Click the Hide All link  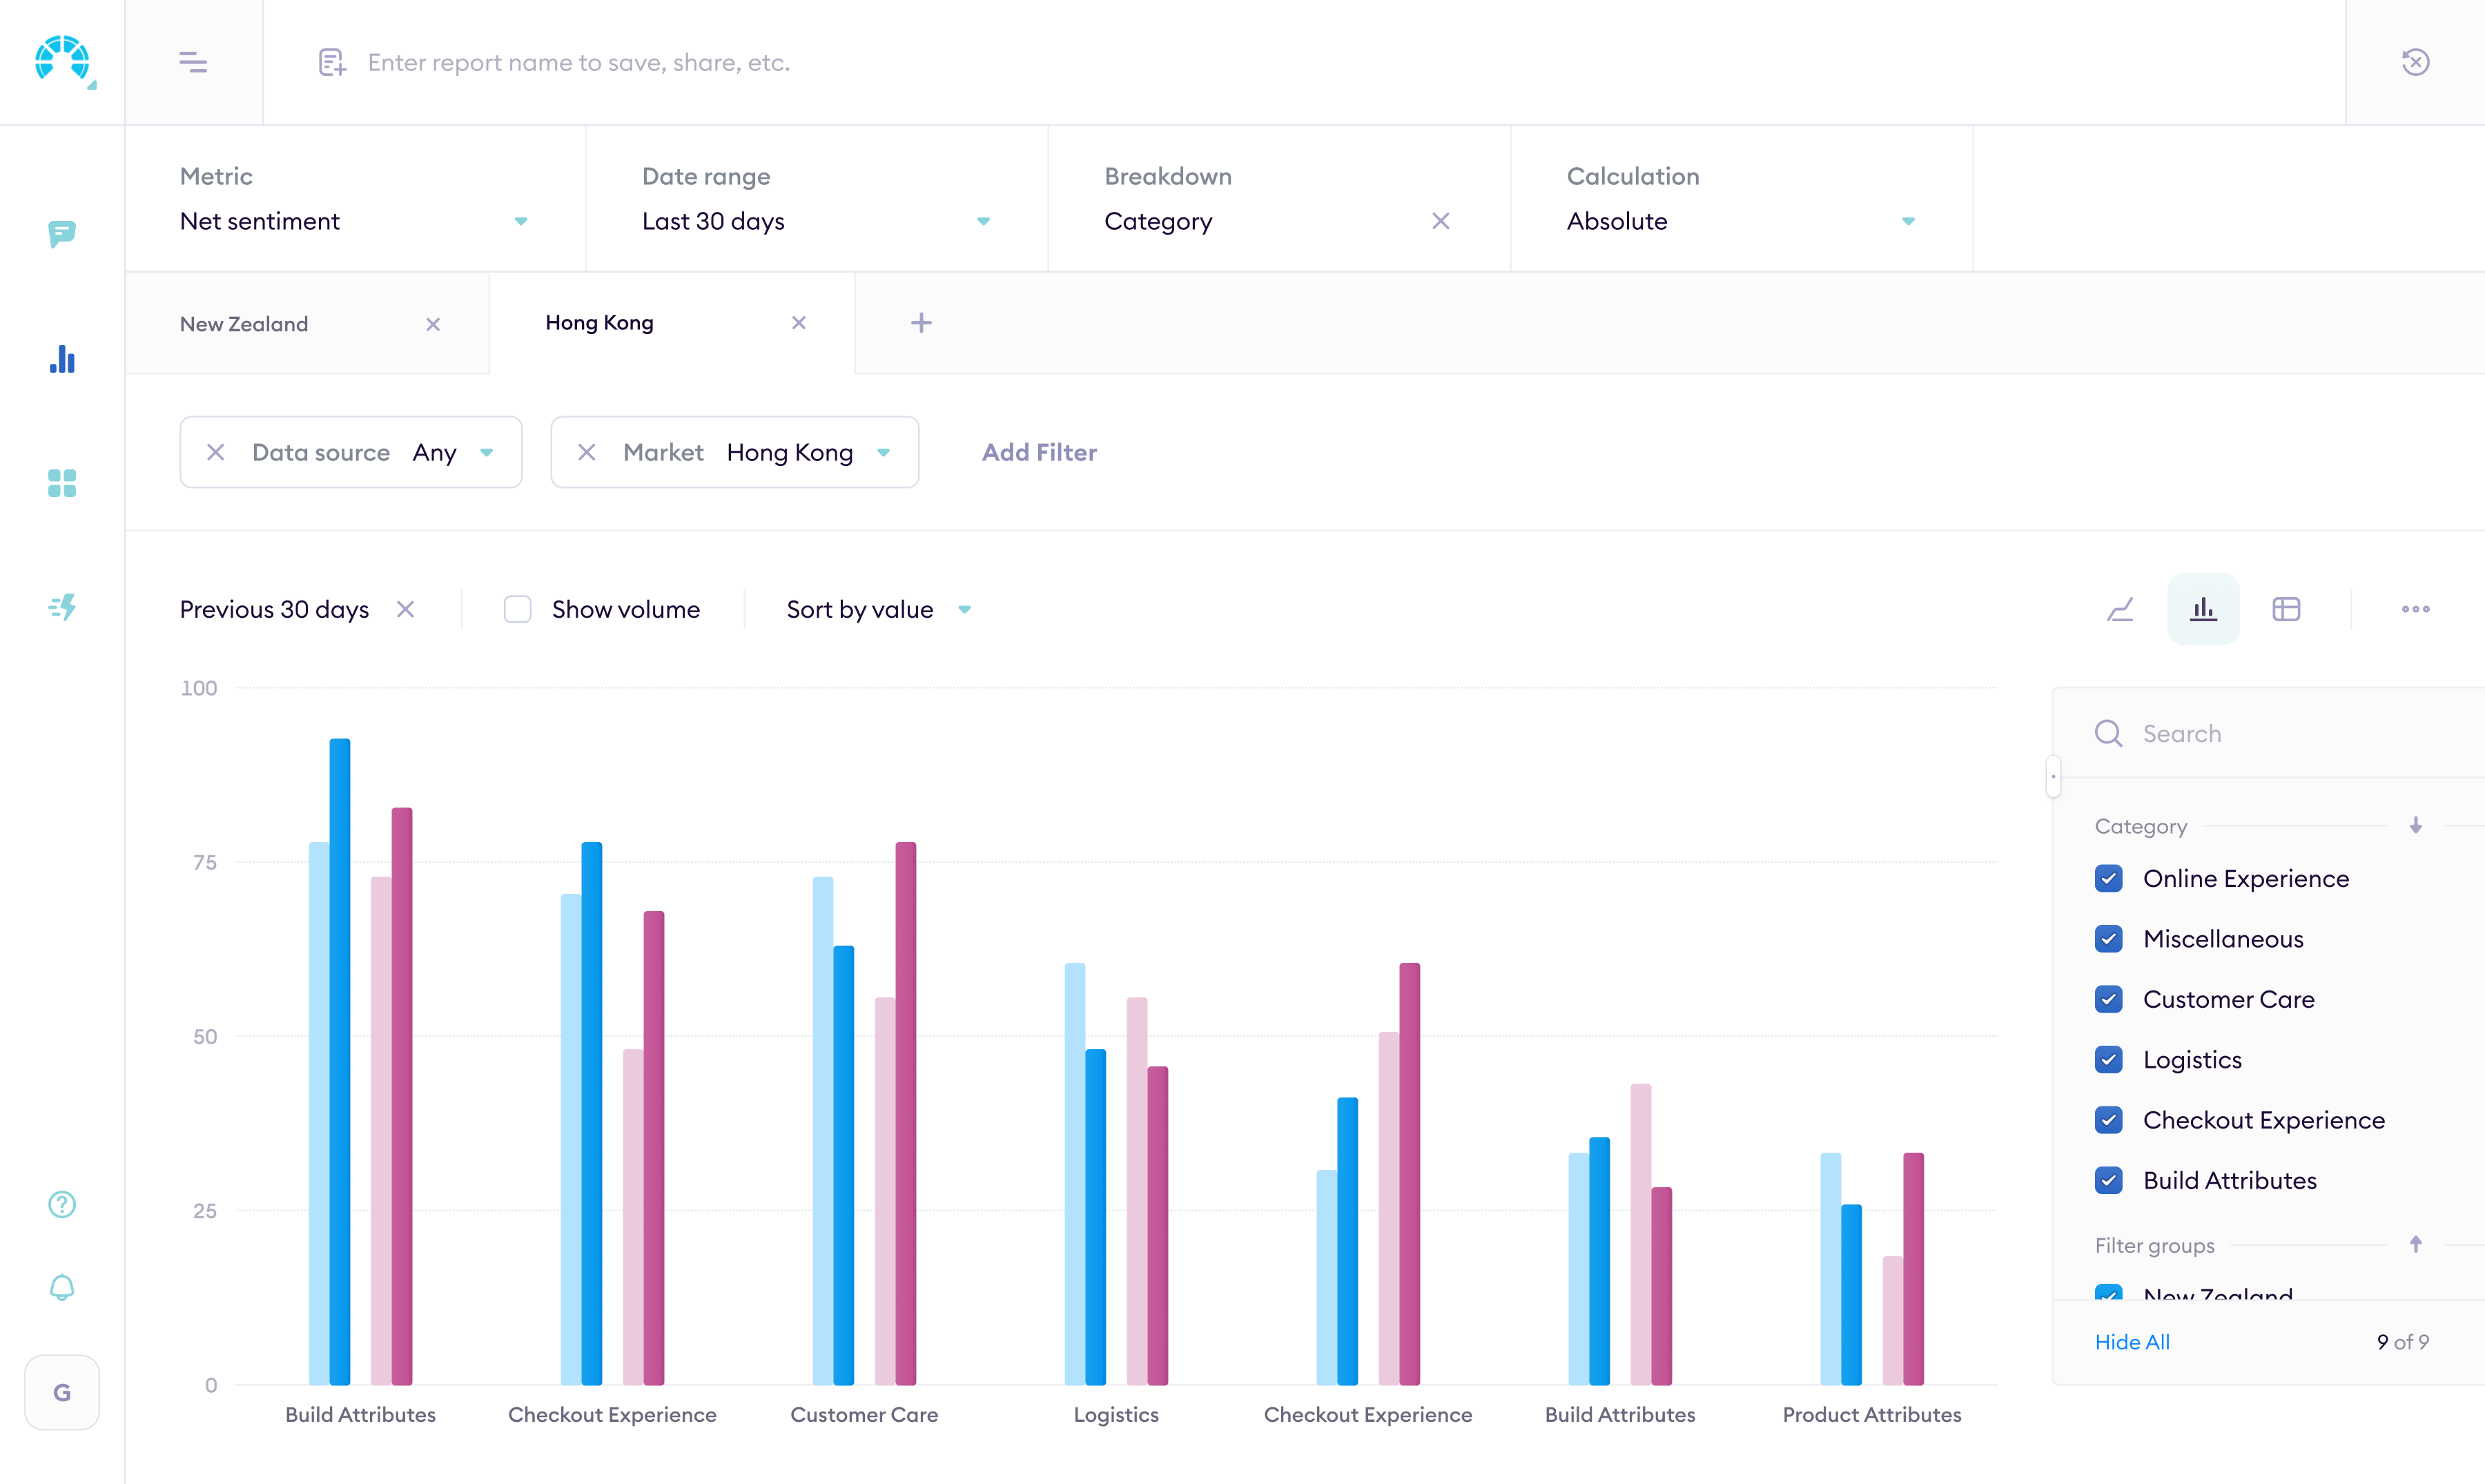pos(2132,1342)
